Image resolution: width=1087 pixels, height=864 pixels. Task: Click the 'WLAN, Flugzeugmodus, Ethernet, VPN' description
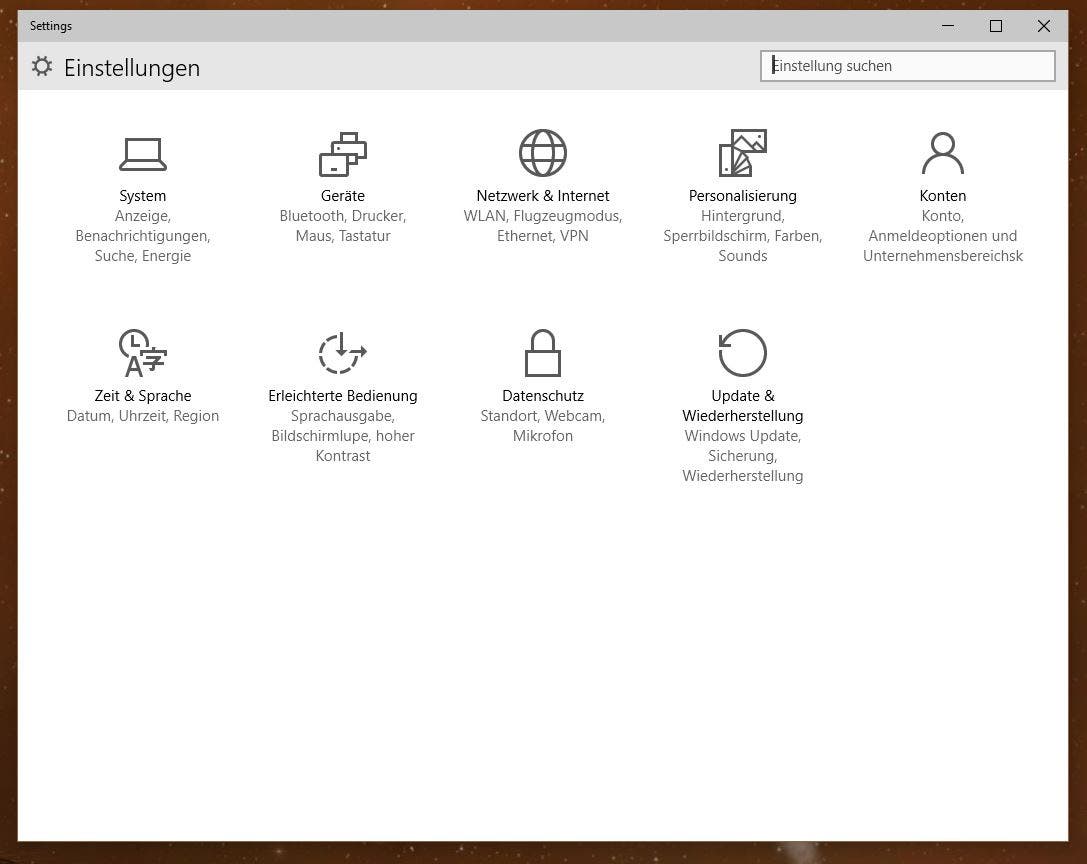[x=543, y=226]
